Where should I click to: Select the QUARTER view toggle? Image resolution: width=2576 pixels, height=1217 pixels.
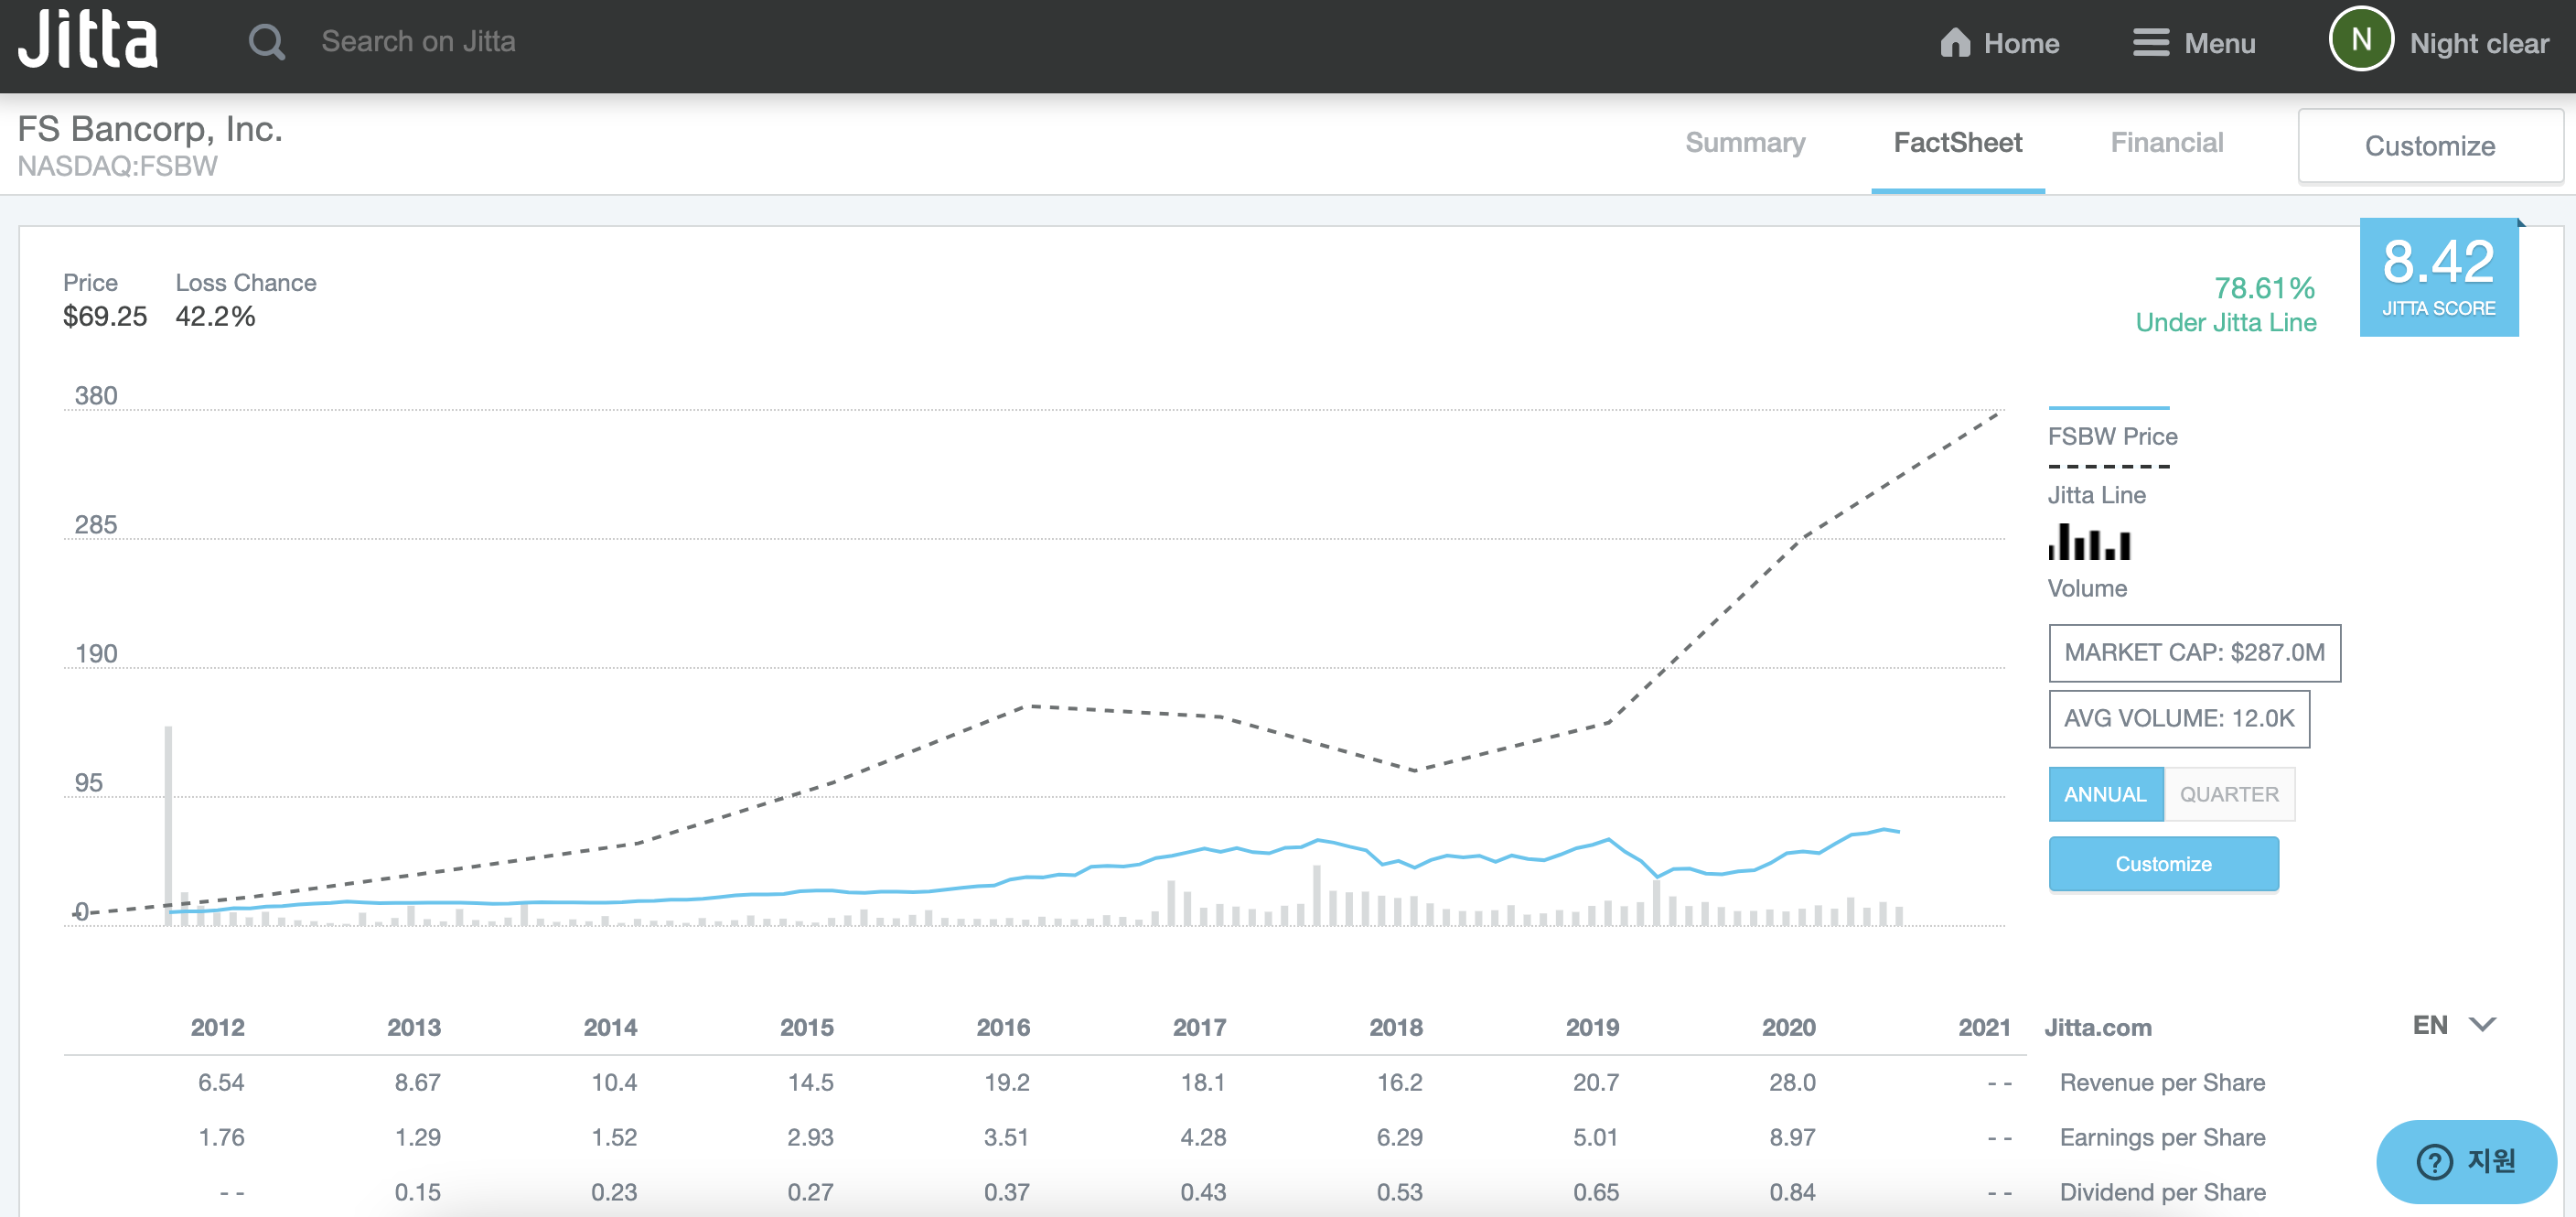pos(2229,794)
